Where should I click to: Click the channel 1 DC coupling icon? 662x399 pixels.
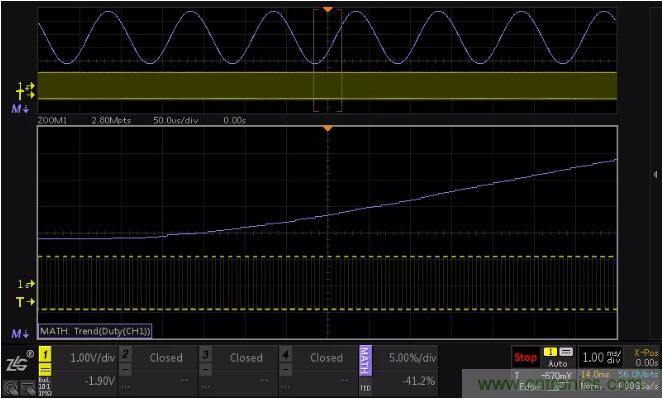point(46,369)
